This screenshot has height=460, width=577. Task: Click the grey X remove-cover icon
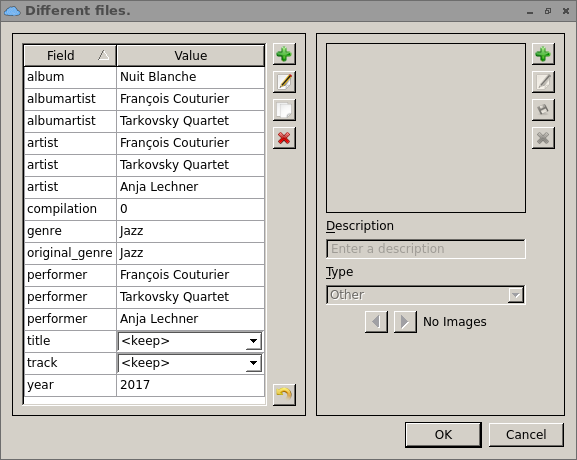click(543, 138)
